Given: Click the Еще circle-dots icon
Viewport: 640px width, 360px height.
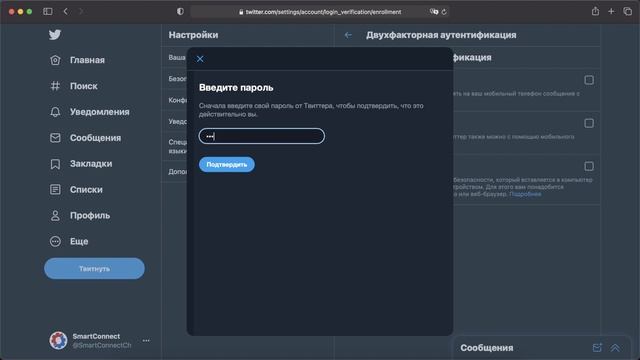Looking at the screenshot, I should tap(55, 241).
